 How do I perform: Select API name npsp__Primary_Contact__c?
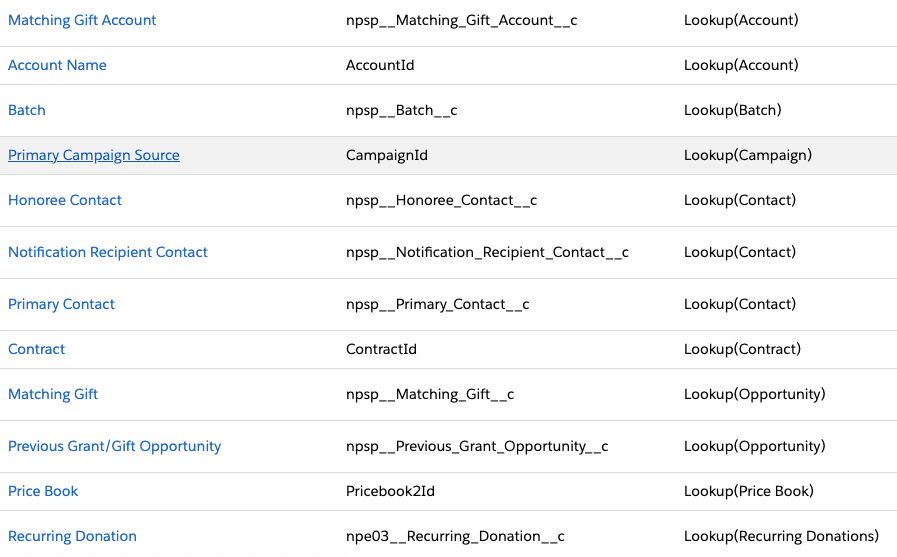pyautogui.click(x=438, y=305)
